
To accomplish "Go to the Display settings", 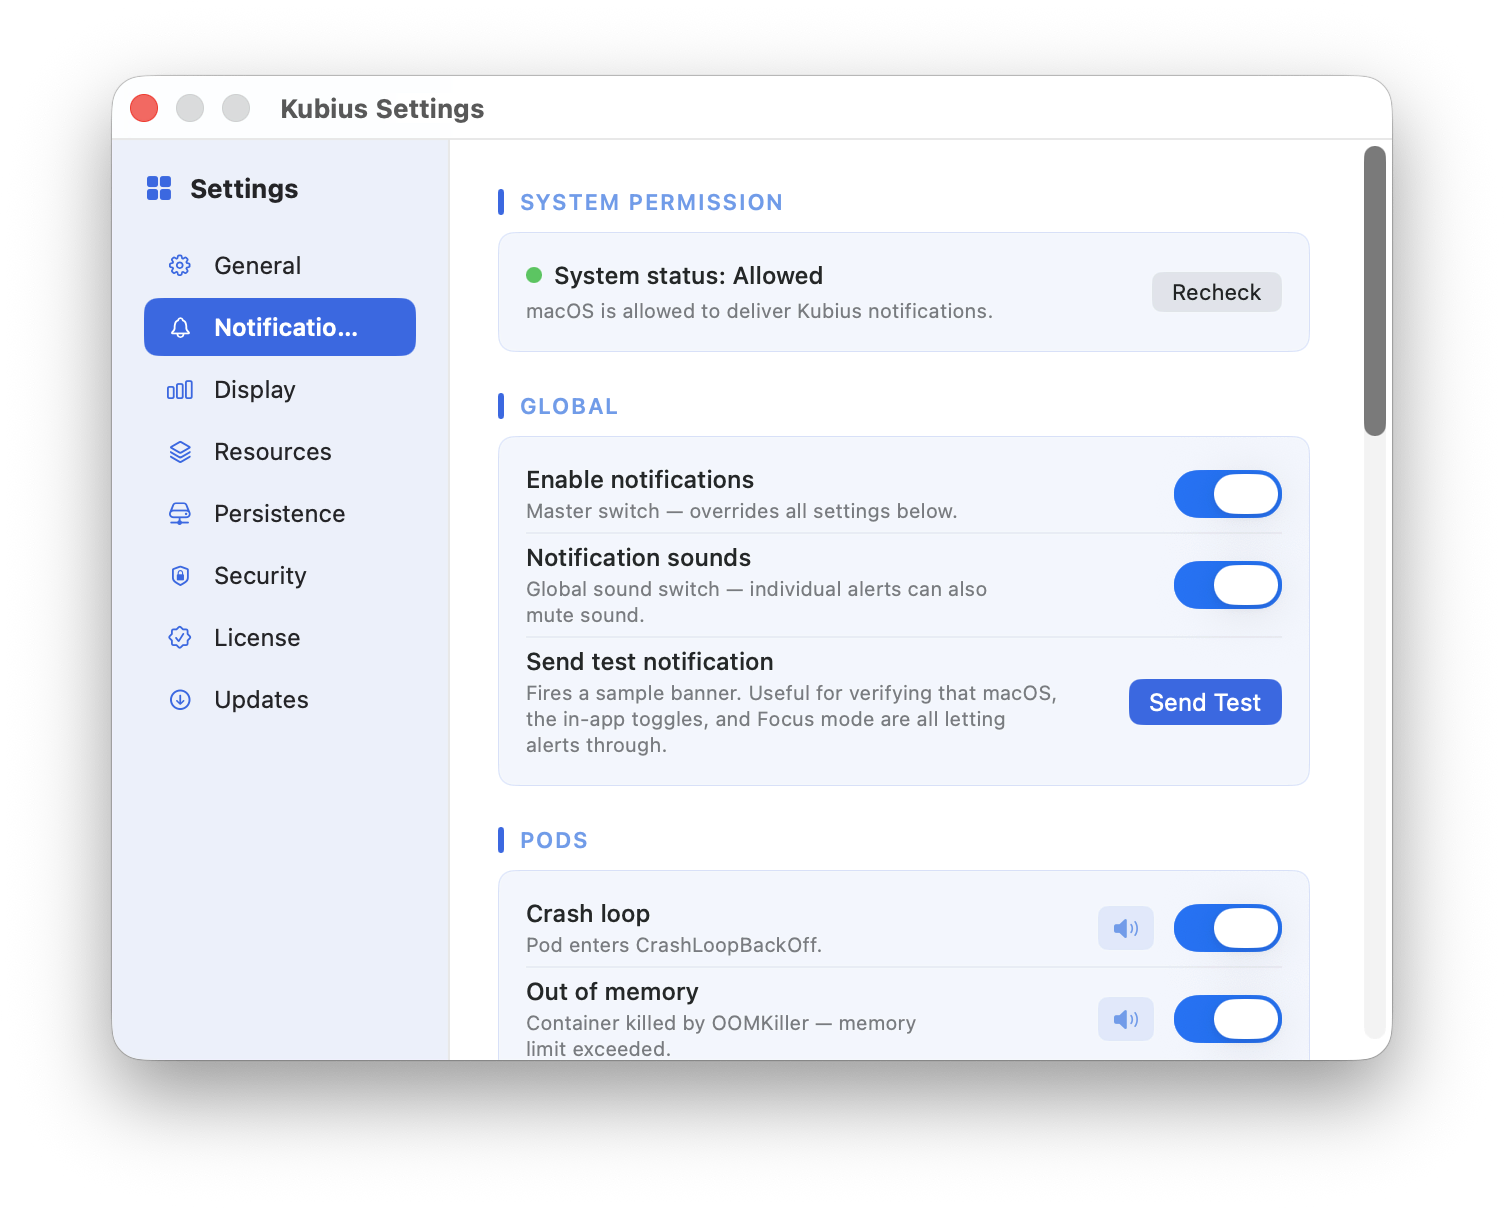I will (280, 389).
